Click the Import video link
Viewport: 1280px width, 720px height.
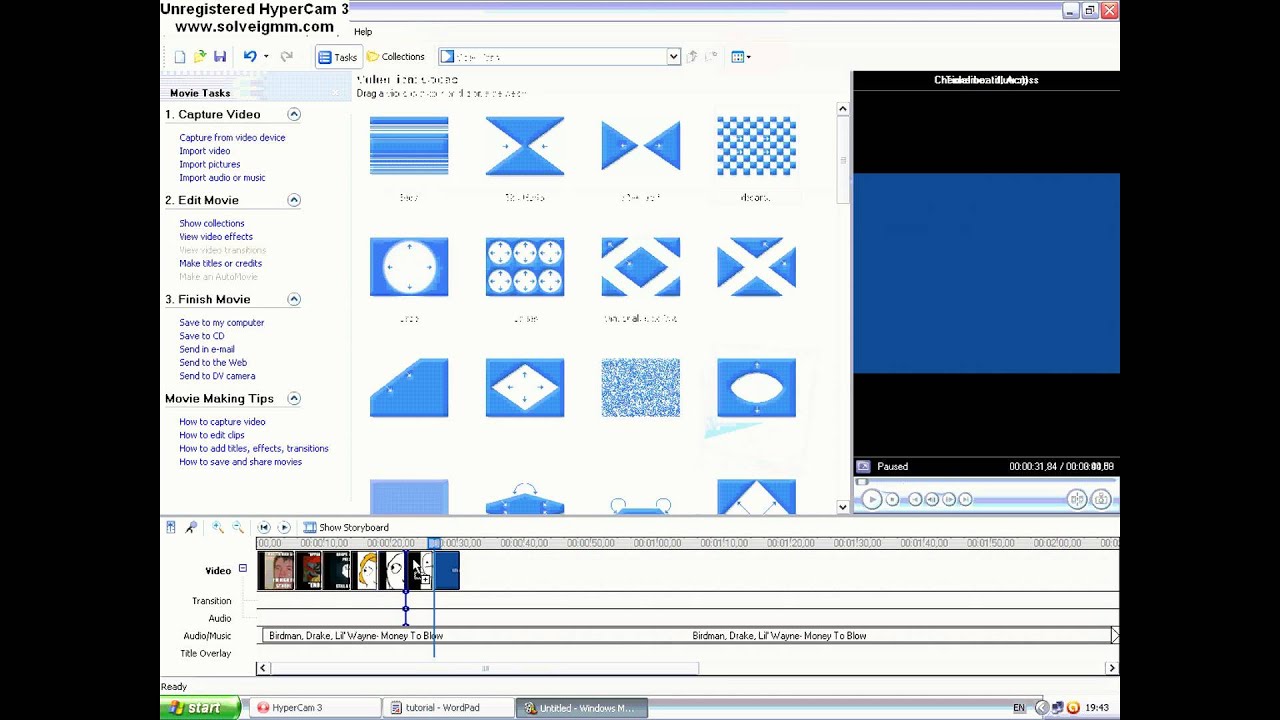tap(204, 151)
